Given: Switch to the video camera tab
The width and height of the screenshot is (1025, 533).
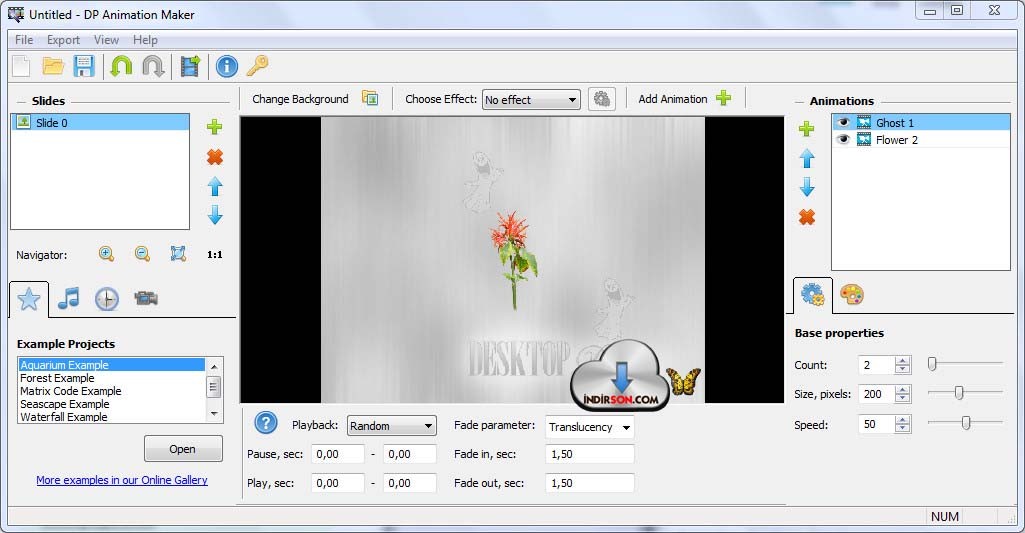Looking at the screenshot, I should point(146,298).
